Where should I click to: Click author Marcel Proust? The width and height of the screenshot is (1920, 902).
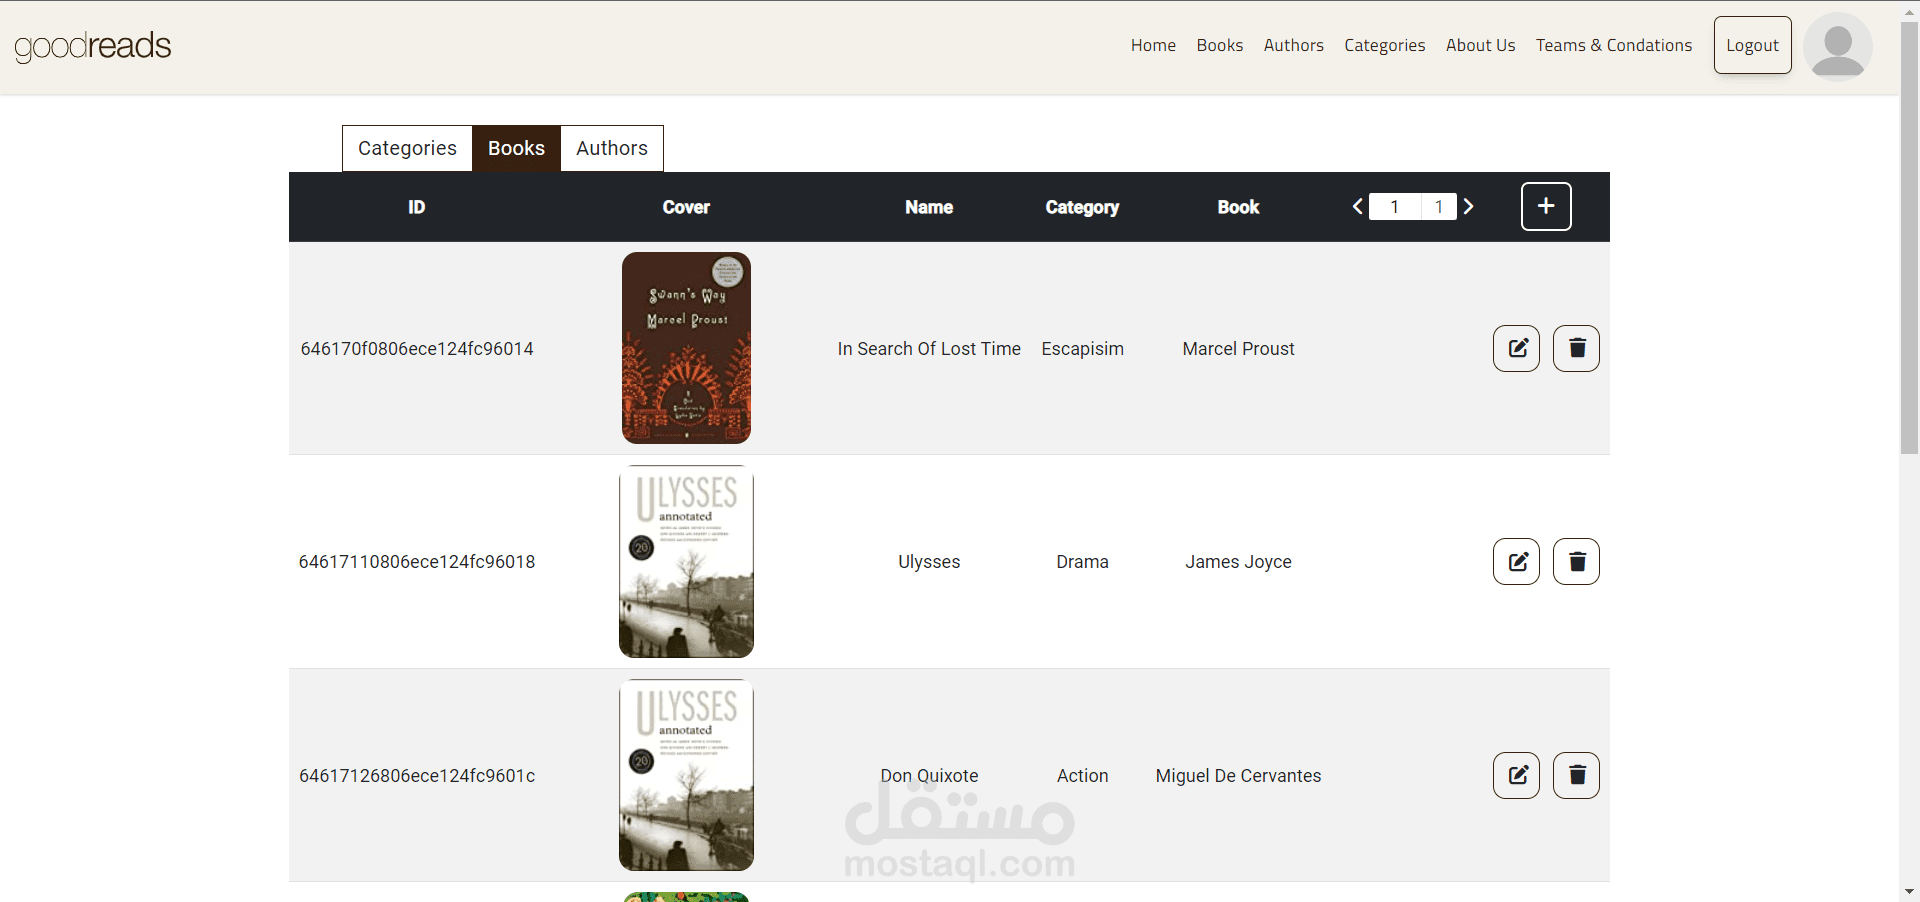(1238, 349)
